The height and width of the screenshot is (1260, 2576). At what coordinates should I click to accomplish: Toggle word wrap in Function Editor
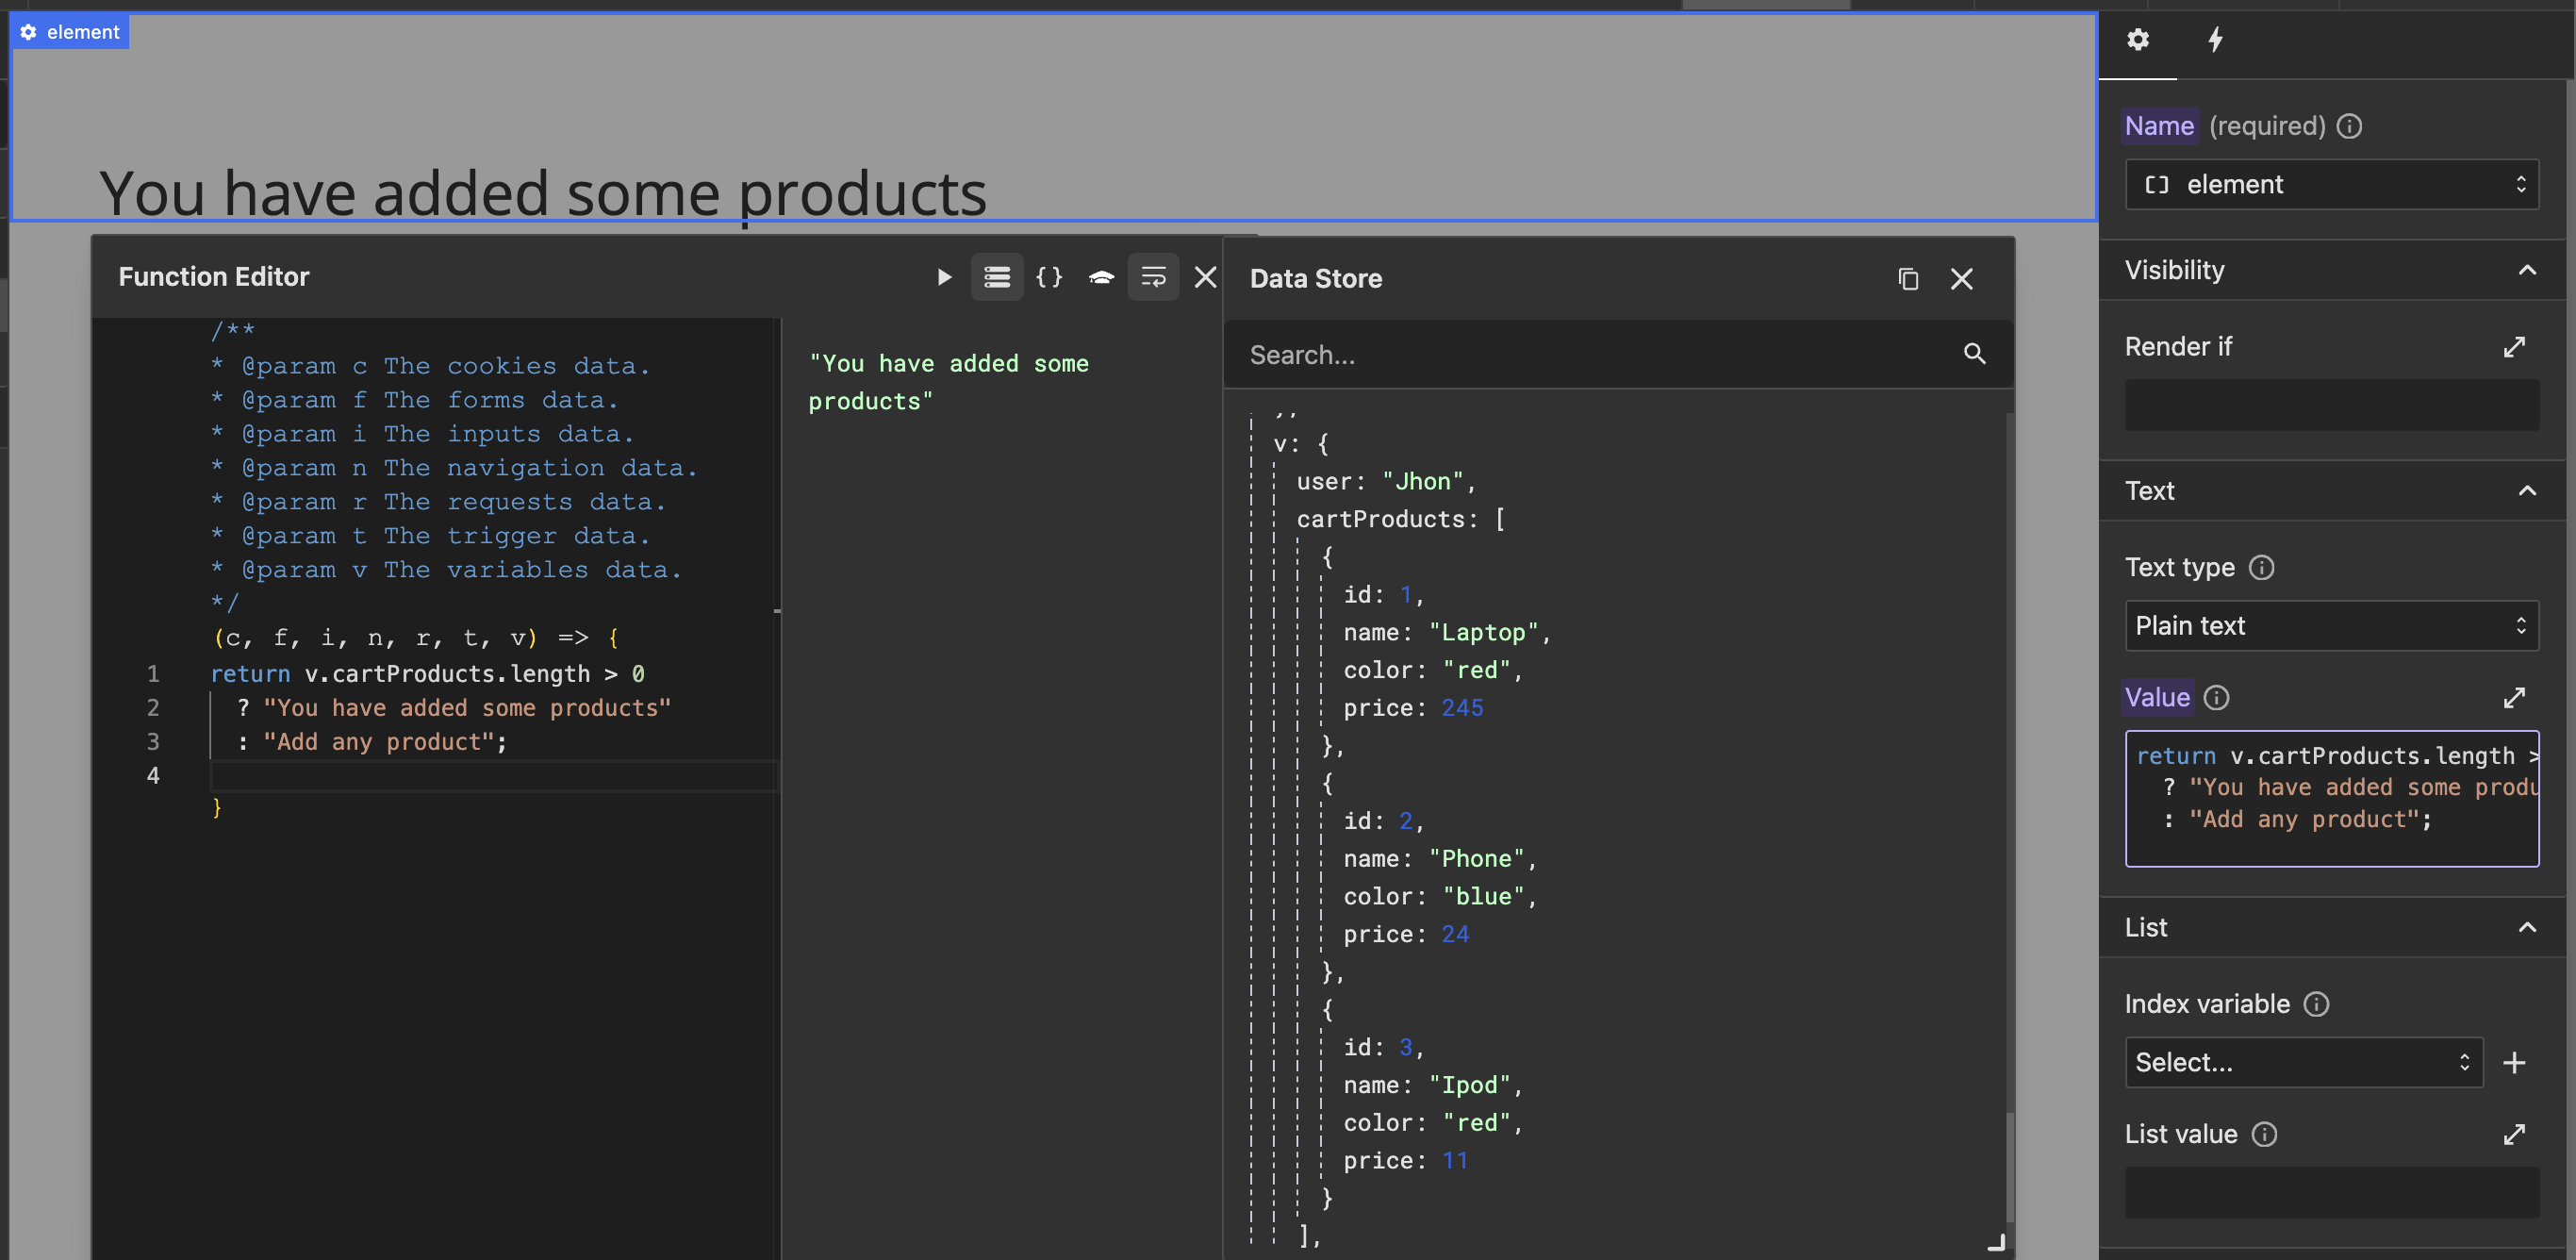pyautogui.click(x=1153, y=277)
